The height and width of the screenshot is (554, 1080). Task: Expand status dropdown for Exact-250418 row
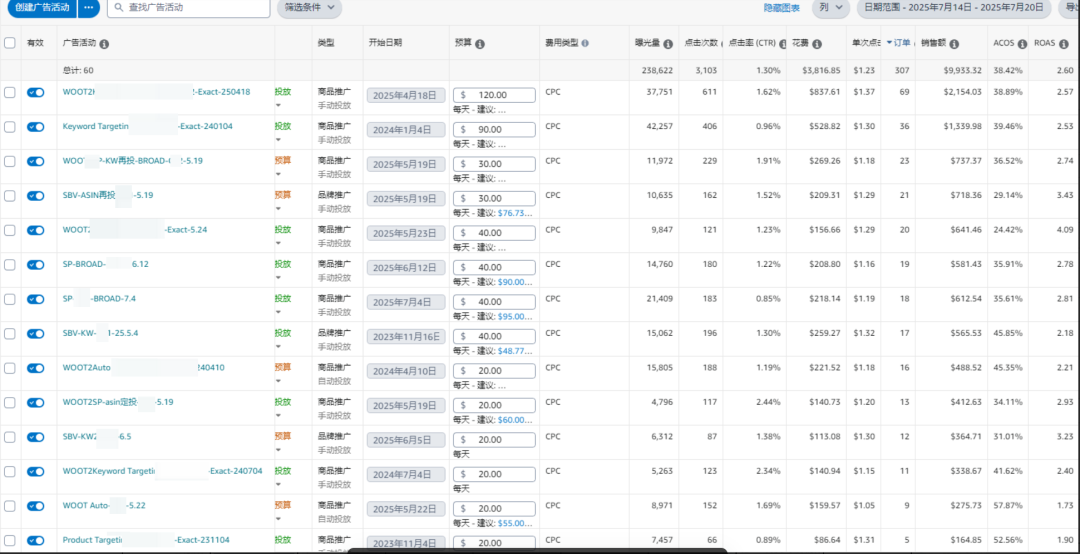(278, 105)
